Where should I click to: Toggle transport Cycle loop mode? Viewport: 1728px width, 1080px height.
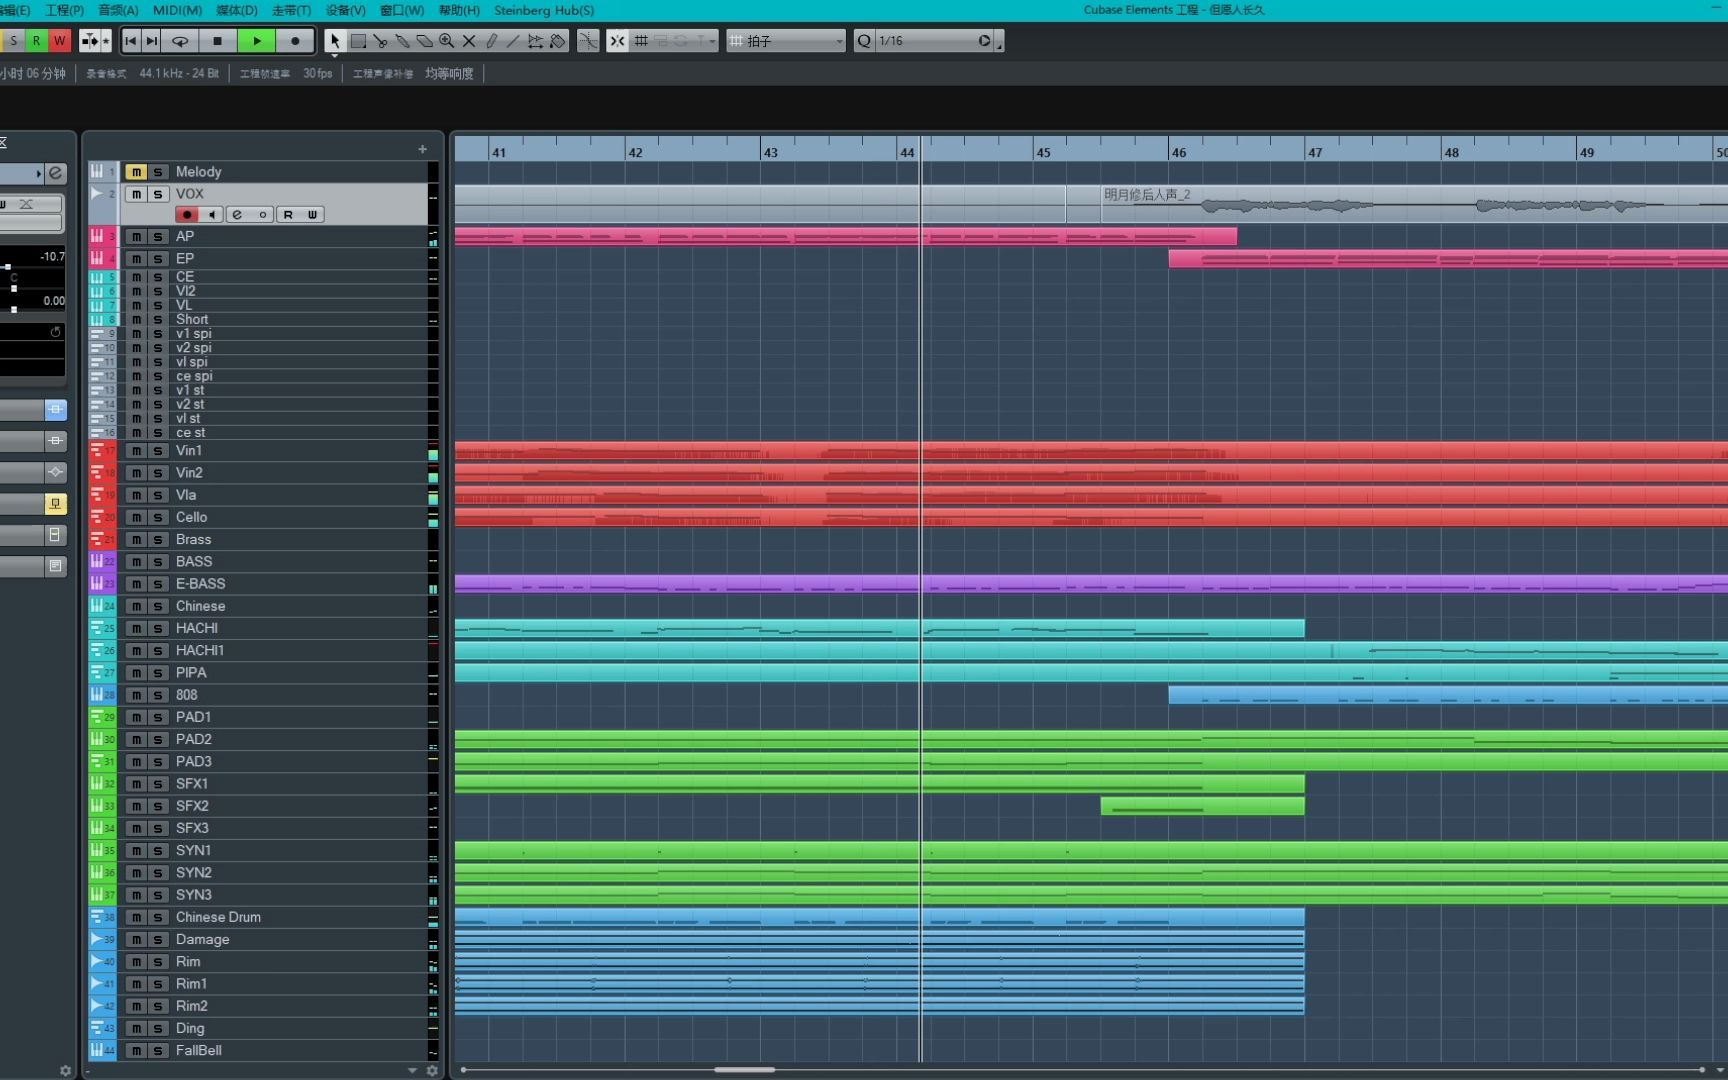(180, 41)
